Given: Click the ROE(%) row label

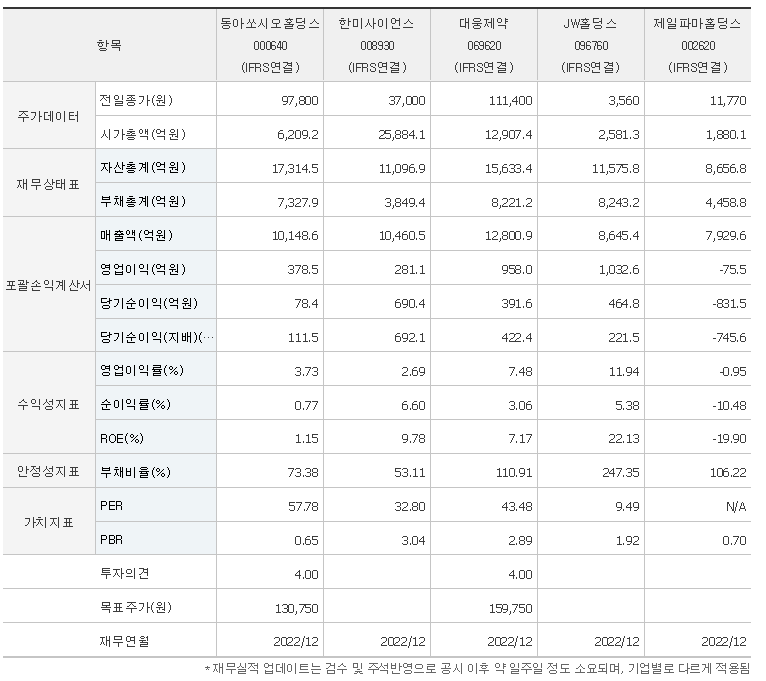Looking at the screenshot, I should pos(122,438).
